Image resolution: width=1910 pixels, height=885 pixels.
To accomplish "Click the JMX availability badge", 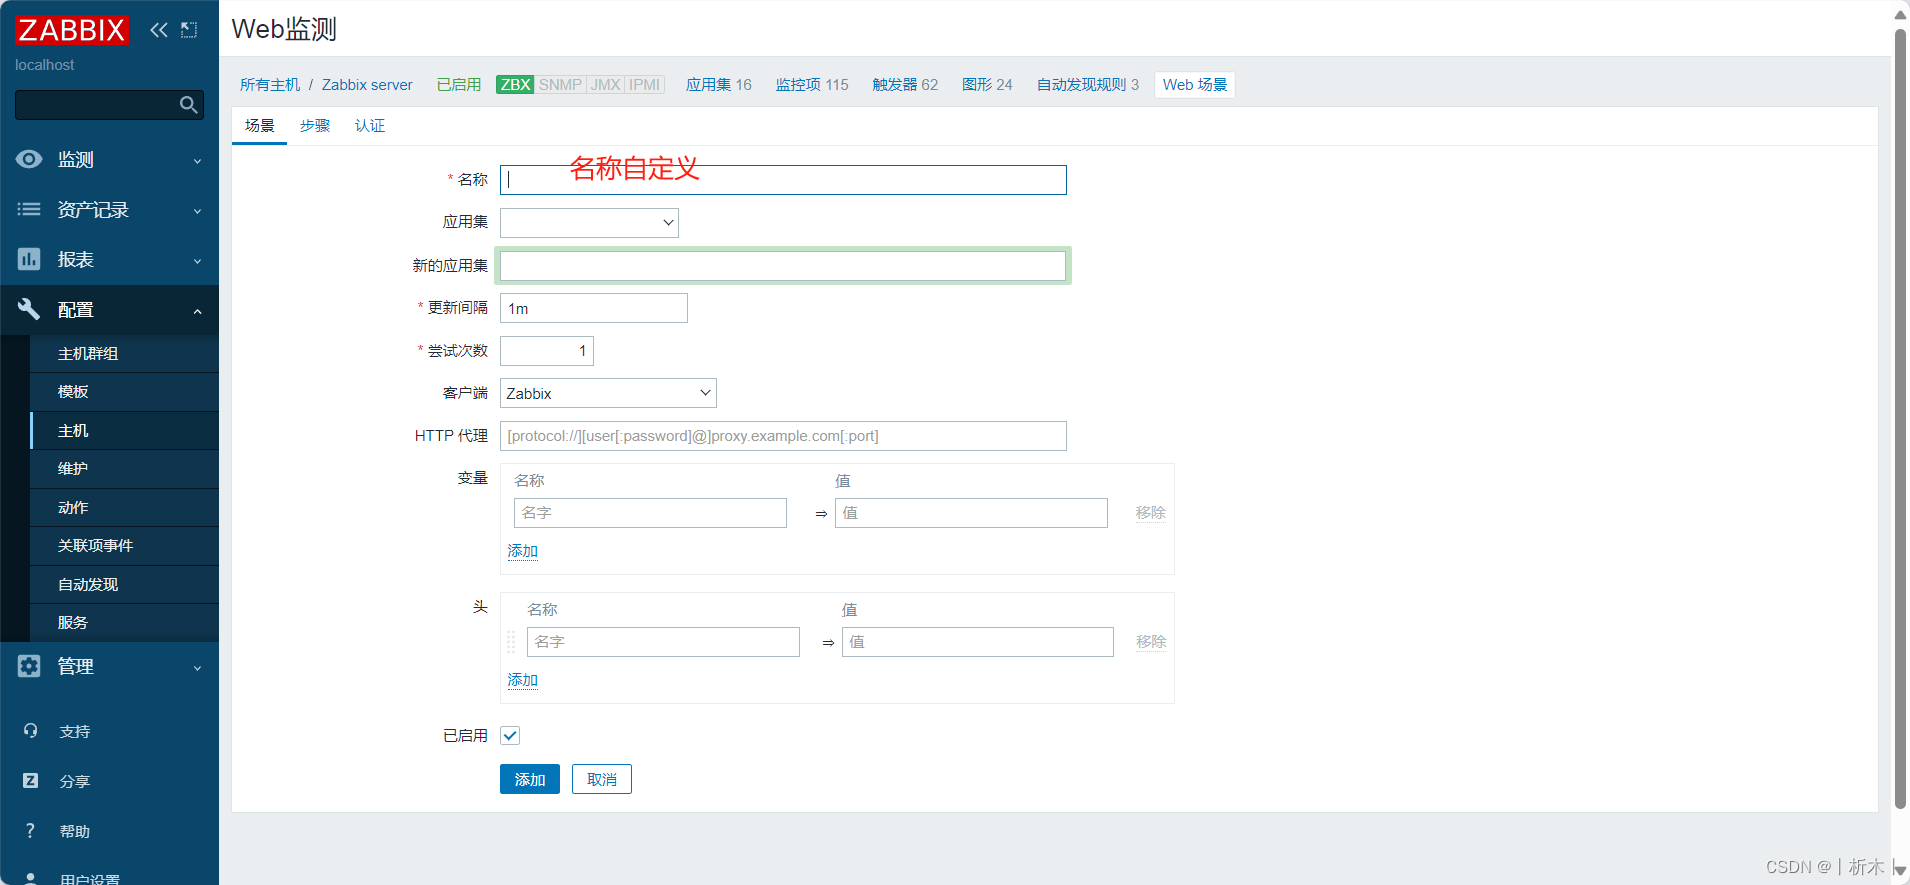I will [606, 85].
